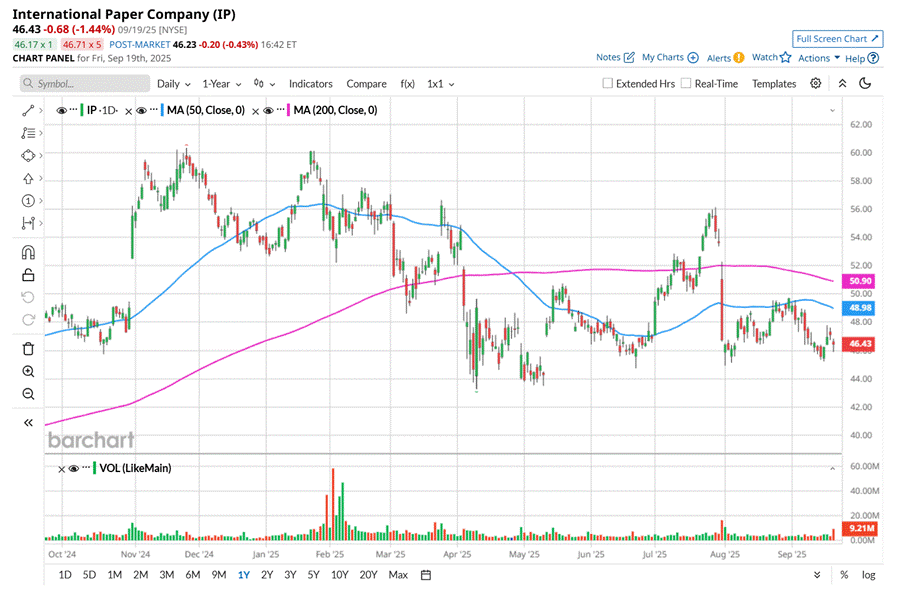The width and height of the screenshot is (902, 592).
Task: Open the Daily interval dropdown
Action: coord(174,84)
